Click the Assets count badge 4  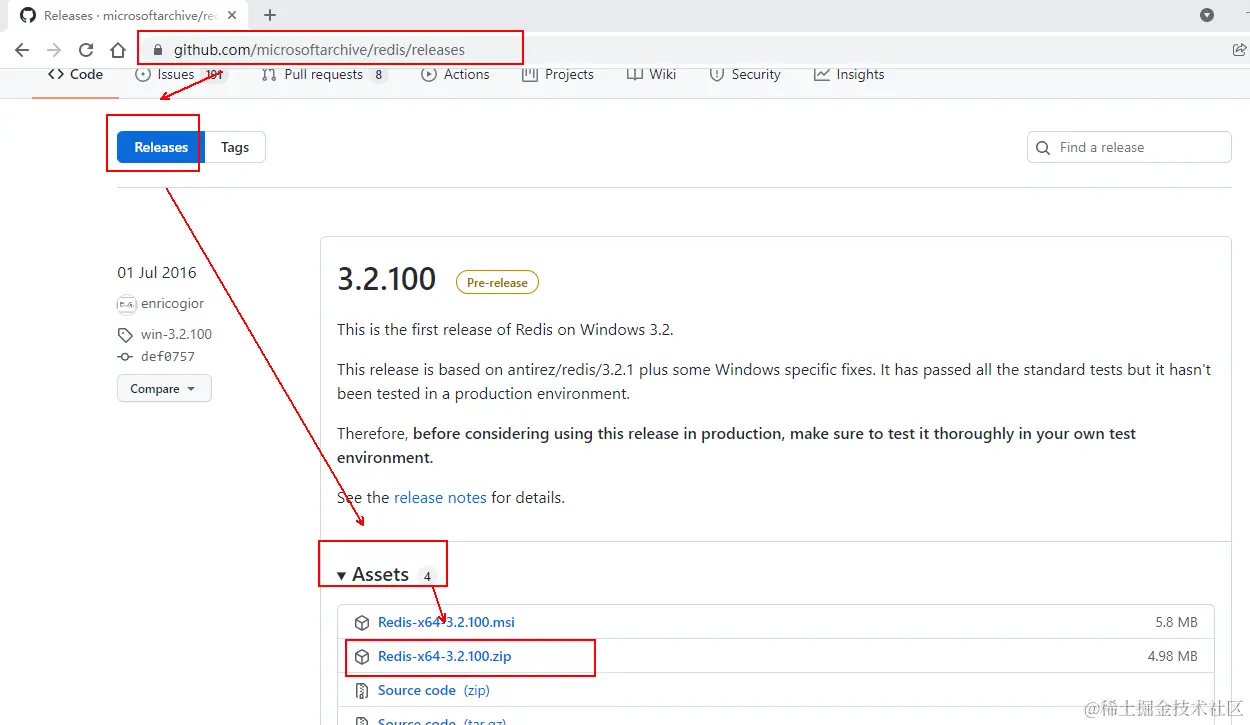point(427,576)
